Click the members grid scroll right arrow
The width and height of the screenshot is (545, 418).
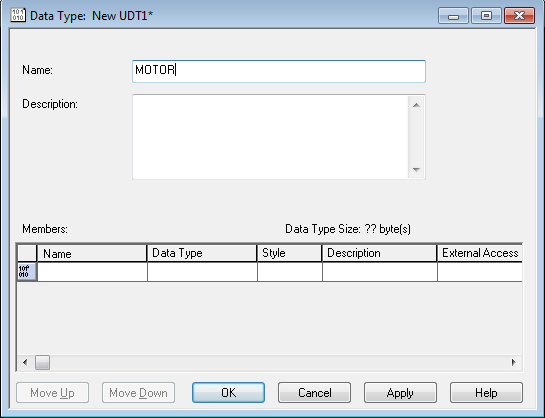[x=514, y=362]
